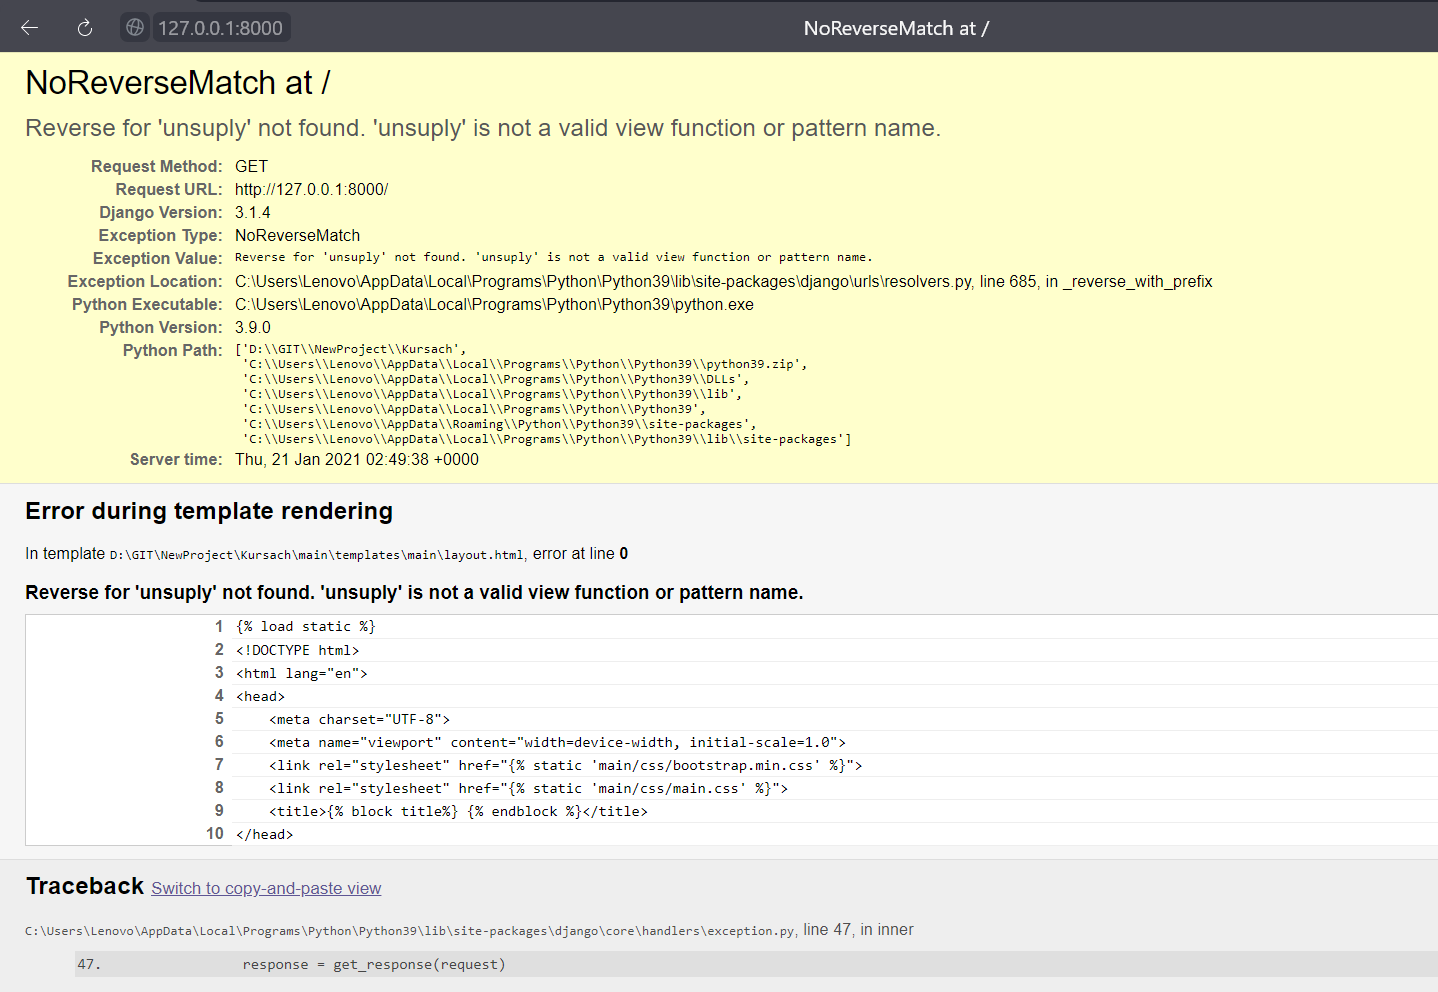This screenshot has width=1438, height=992.
Task: Click the NoReverseMatch at / window title
Action: pyautogui.click(x=896, y=28)
